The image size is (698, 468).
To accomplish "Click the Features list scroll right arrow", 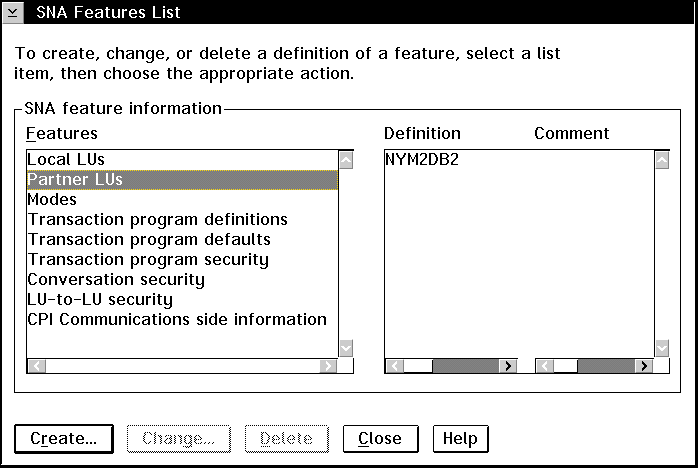I will point(328,366).
